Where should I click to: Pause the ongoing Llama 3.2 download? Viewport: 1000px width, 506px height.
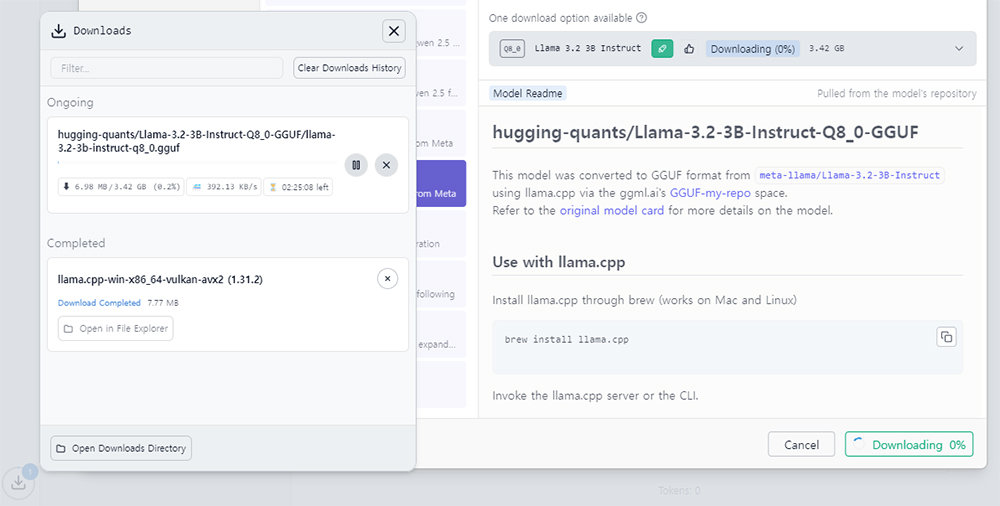pos(356,164)
